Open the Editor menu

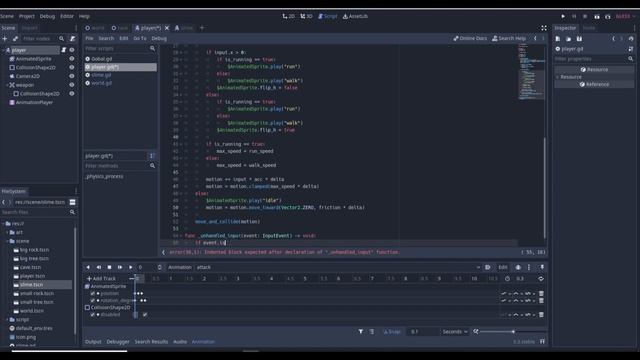point(67,16)
